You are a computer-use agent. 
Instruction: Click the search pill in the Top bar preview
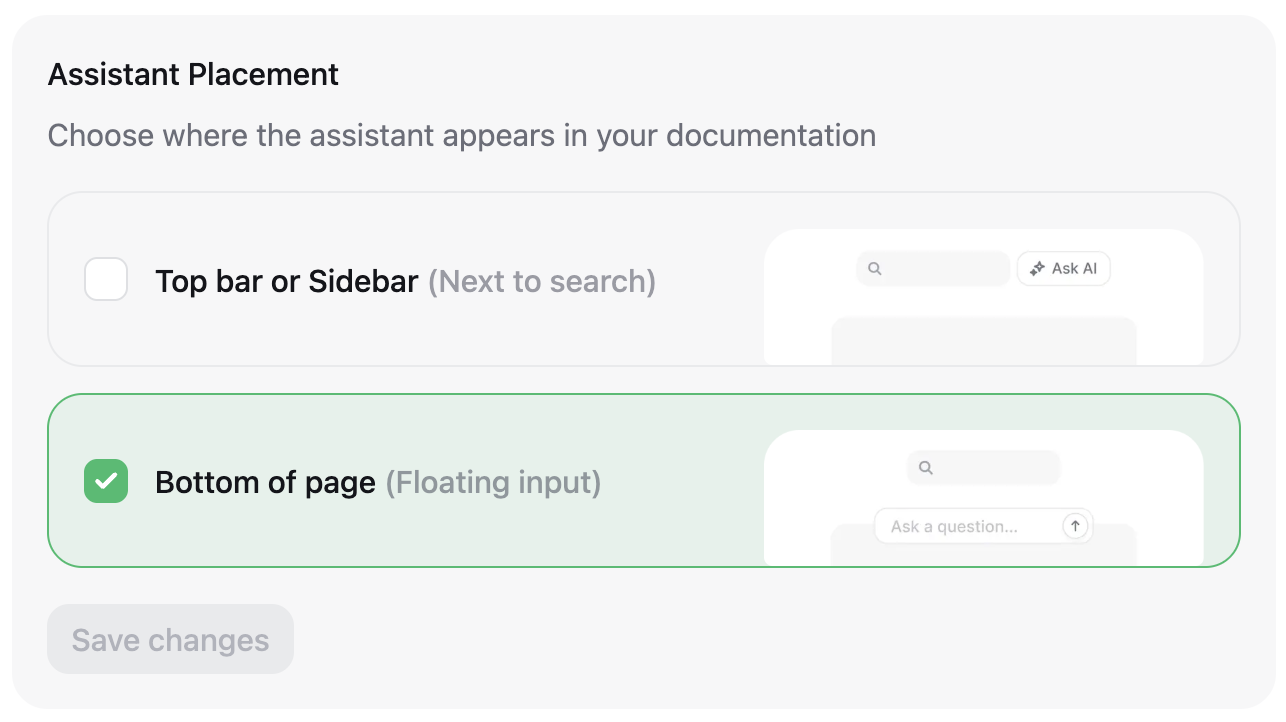point(932,268)
